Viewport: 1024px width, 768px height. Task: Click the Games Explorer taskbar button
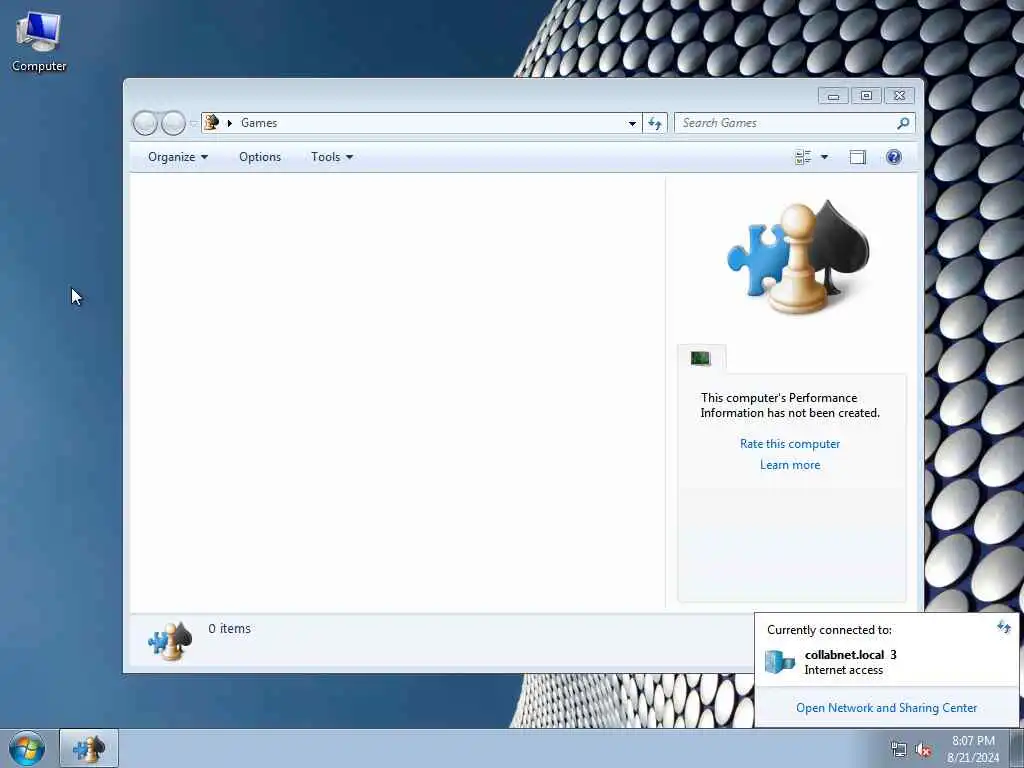[x=89, y=748]
